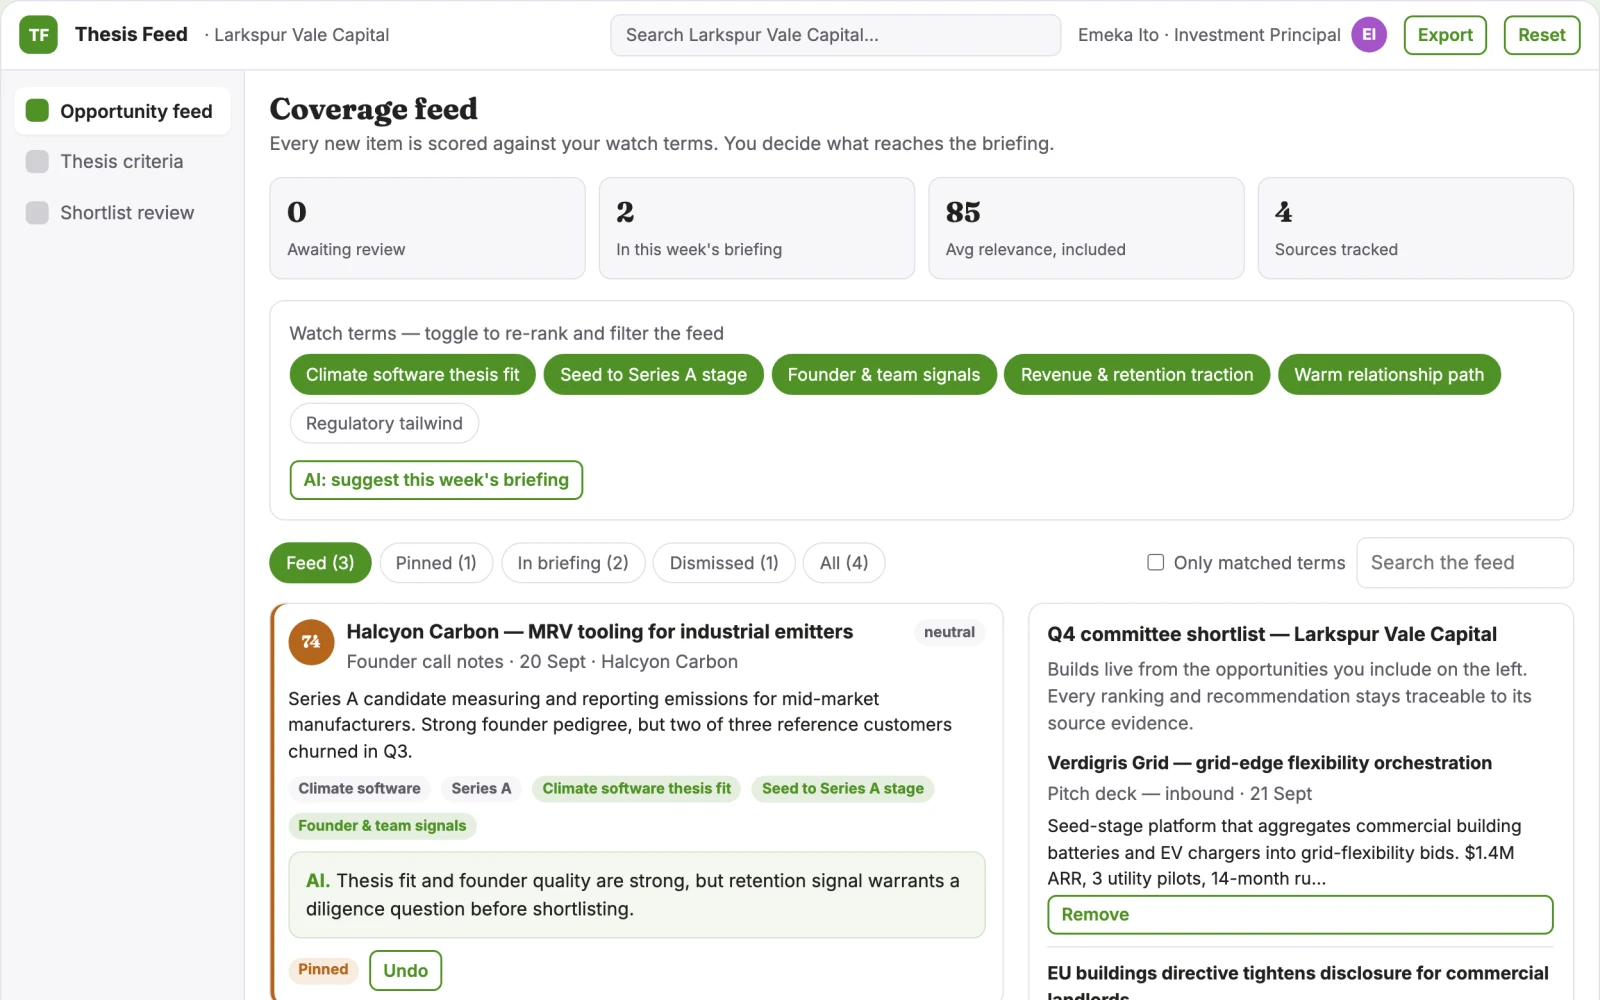Click the Pinned status label
Viewport: 1600px width, 1000px height.
(x=323, y=969)
